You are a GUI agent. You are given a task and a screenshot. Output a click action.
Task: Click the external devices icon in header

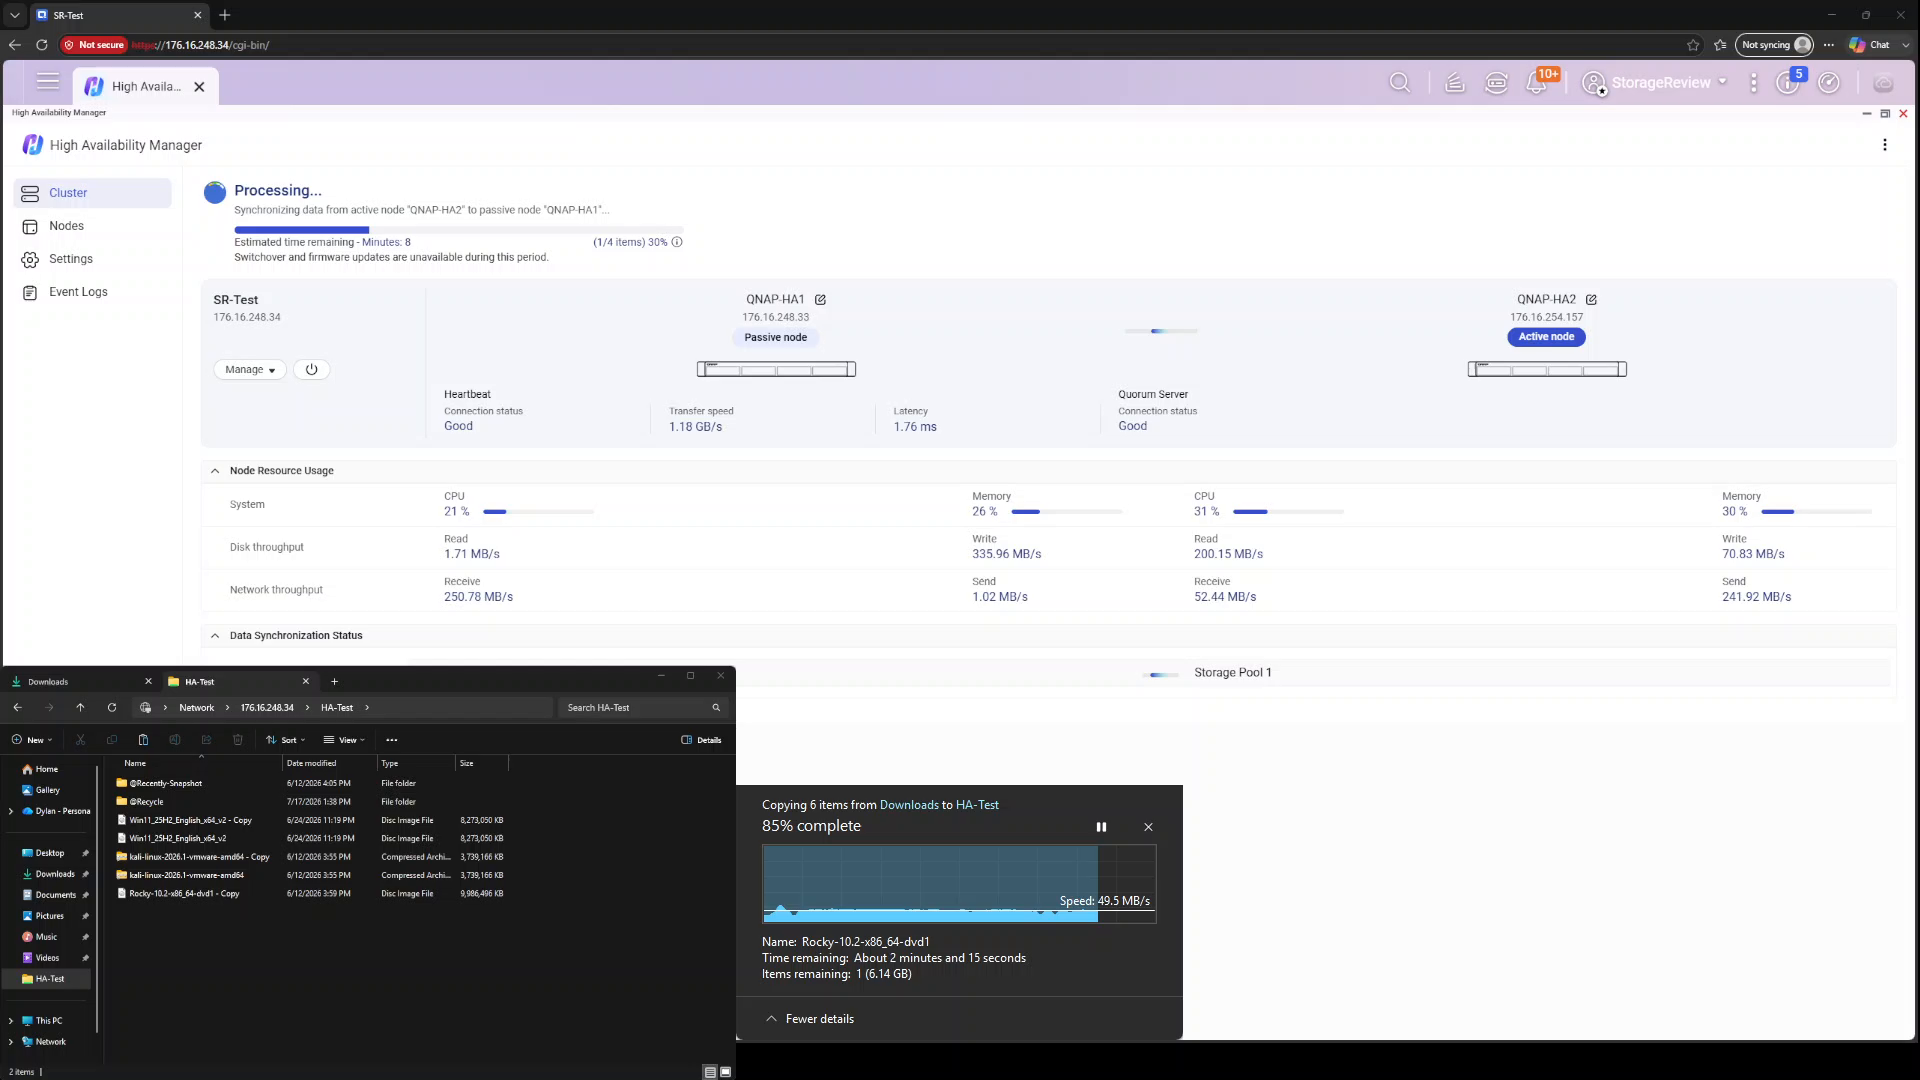[x=1496, y=83]
